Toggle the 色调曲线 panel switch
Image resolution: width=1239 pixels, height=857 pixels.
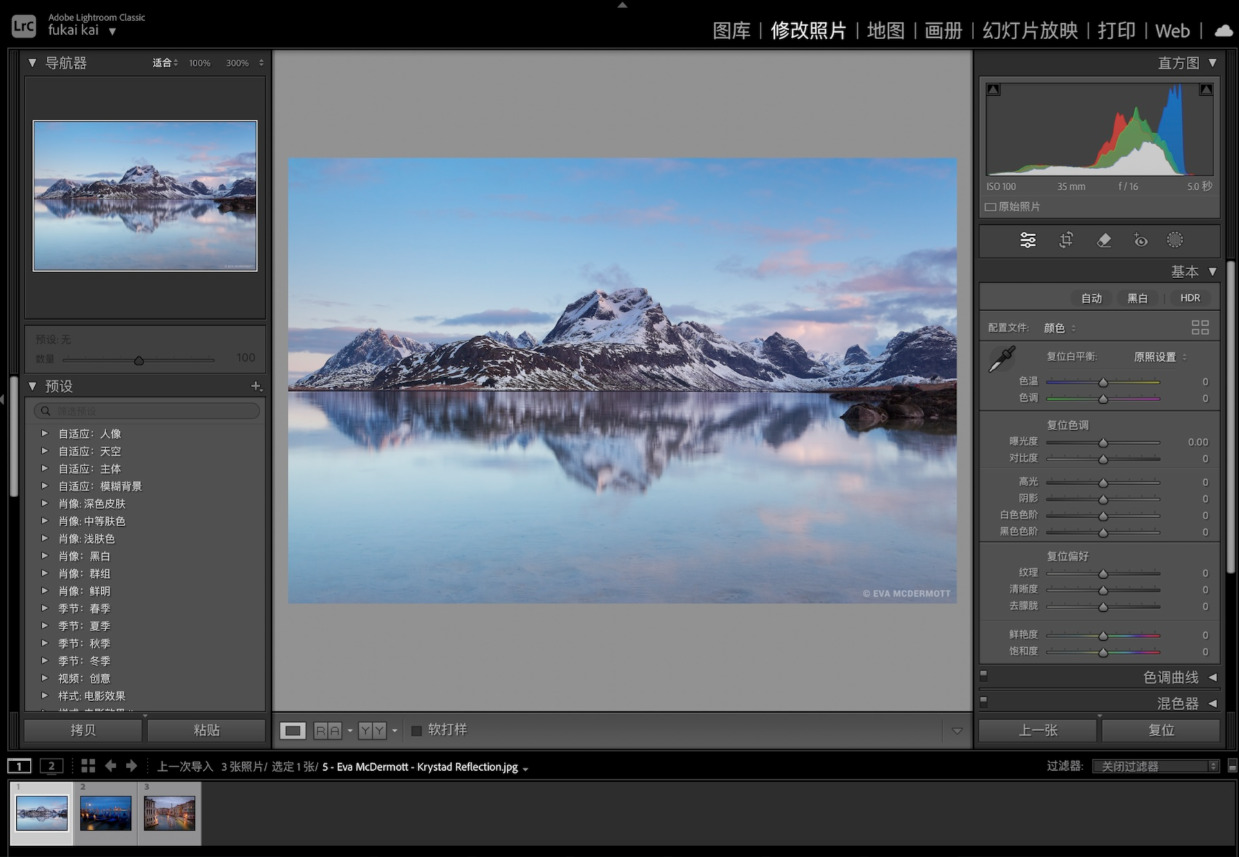[984, 677]
